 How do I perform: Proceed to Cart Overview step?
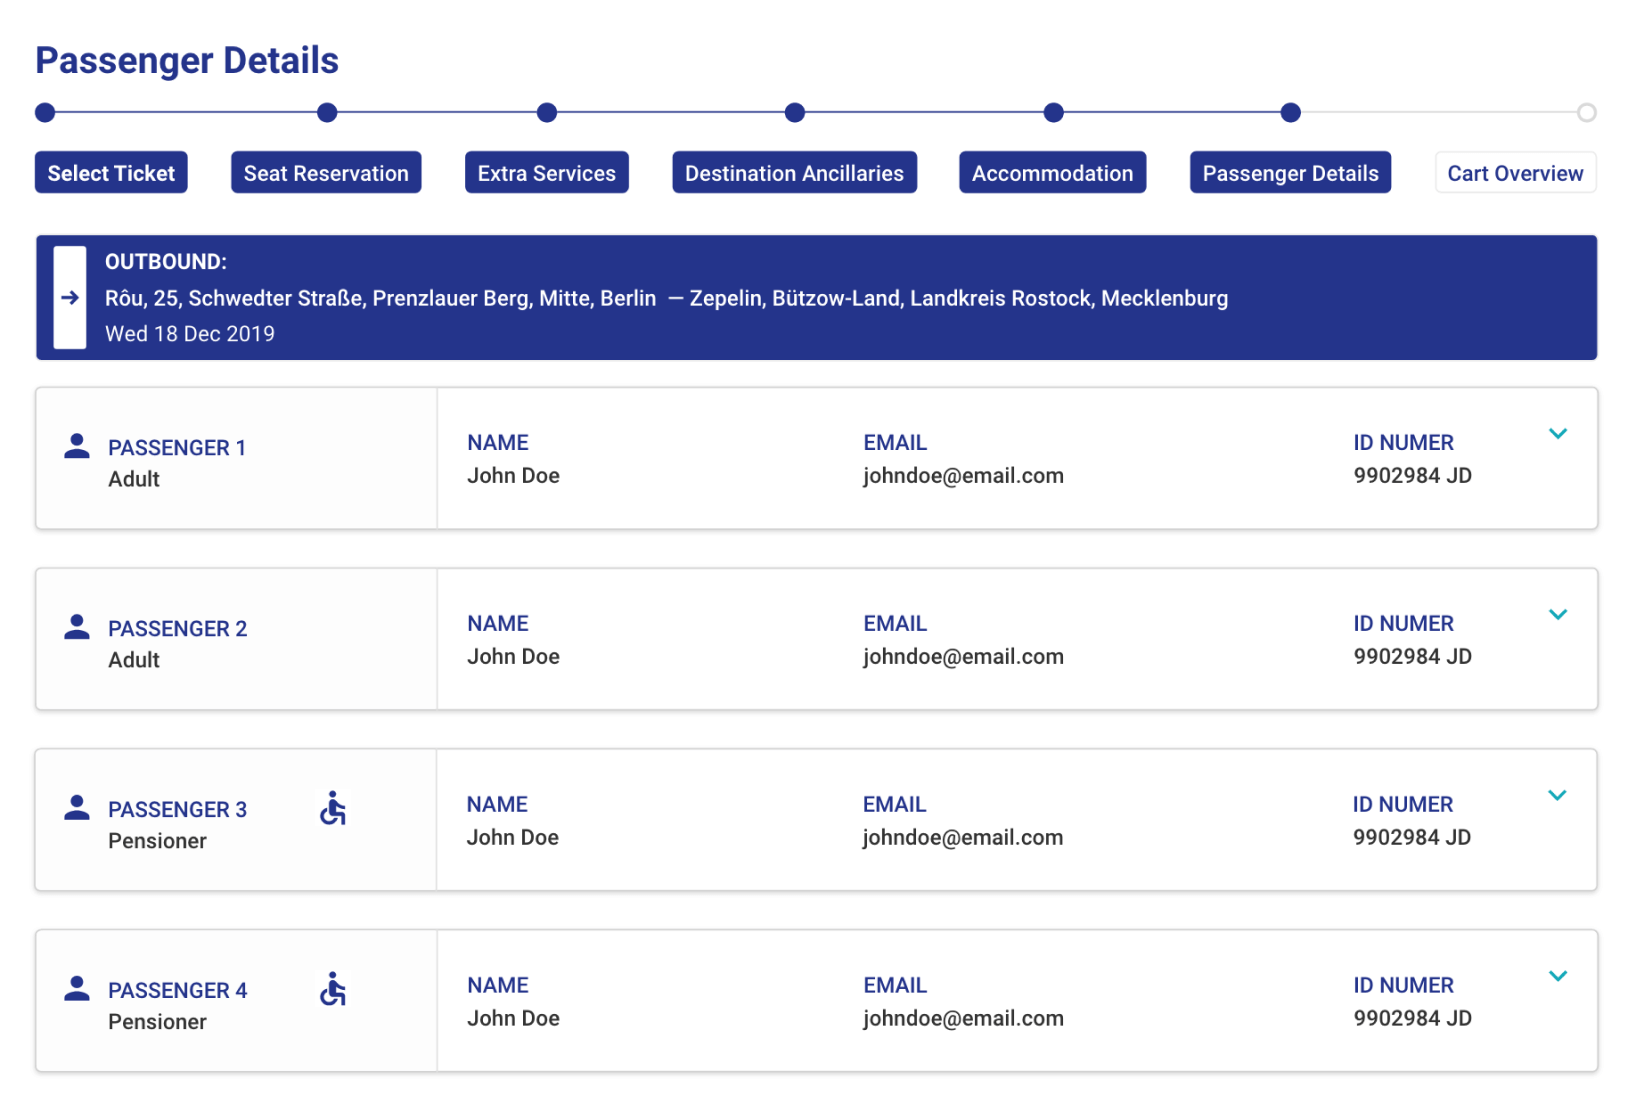1516,173
